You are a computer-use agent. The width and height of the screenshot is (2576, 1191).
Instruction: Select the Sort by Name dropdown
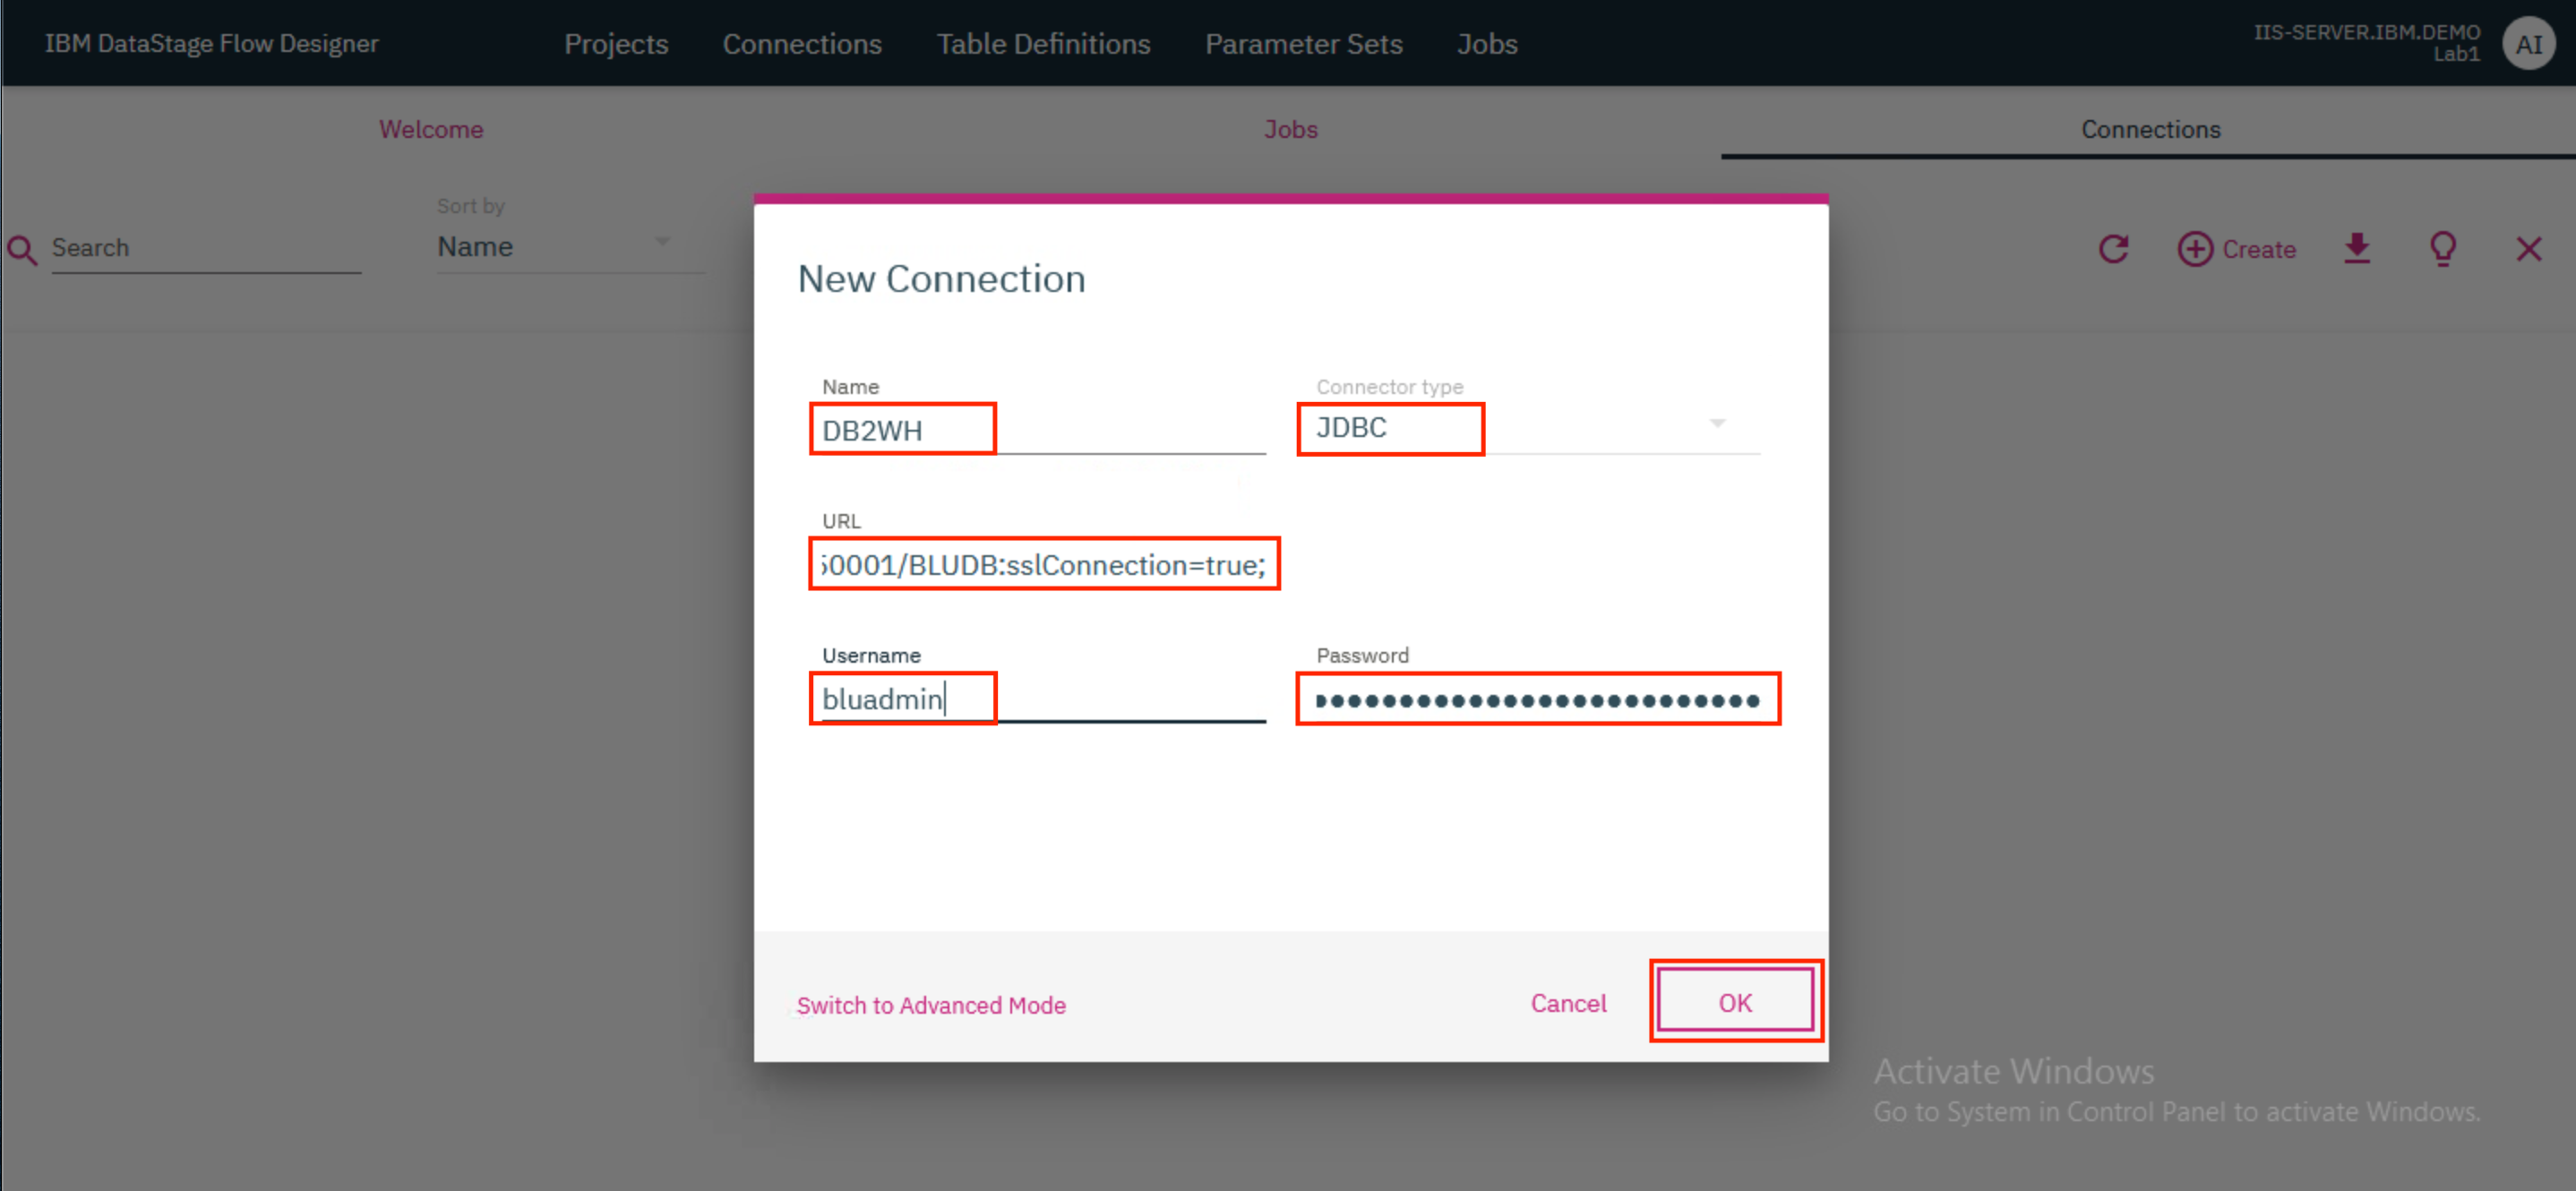click(x=550, y=246)
